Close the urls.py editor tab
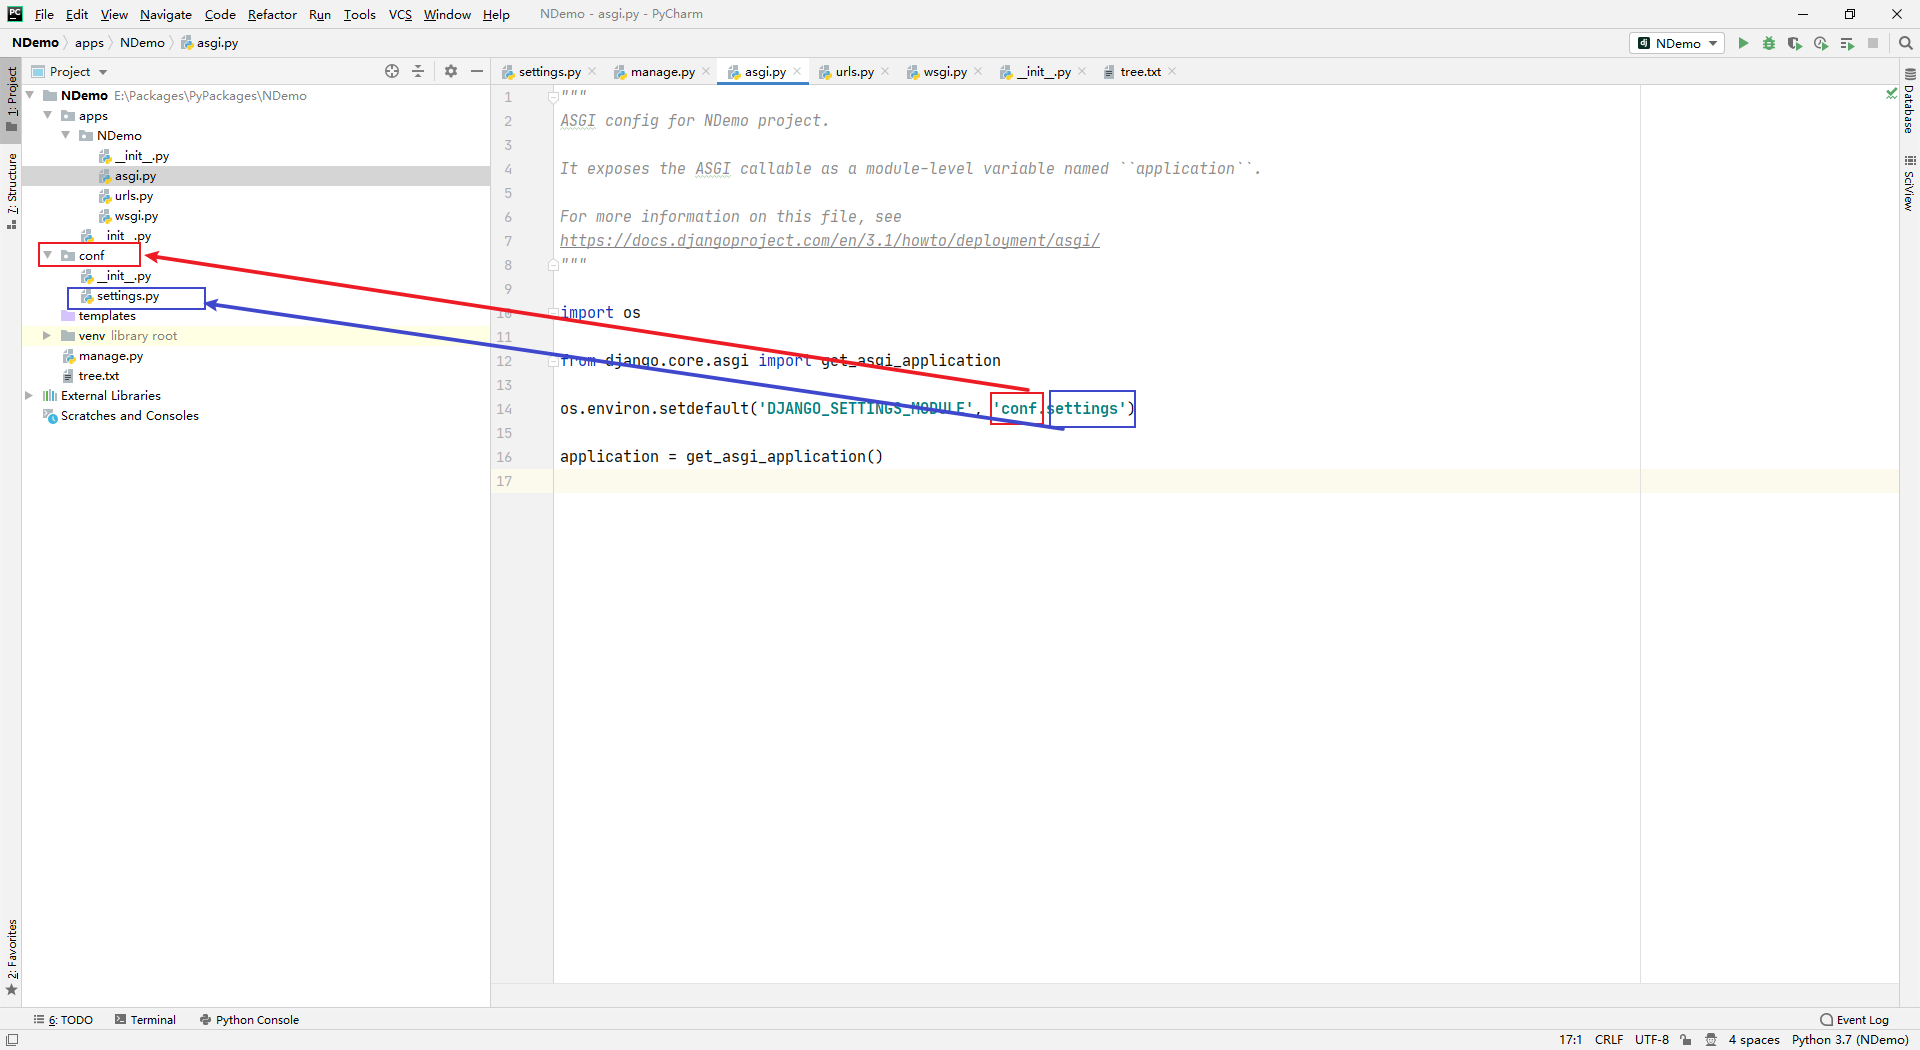 [x=886, y=72]
